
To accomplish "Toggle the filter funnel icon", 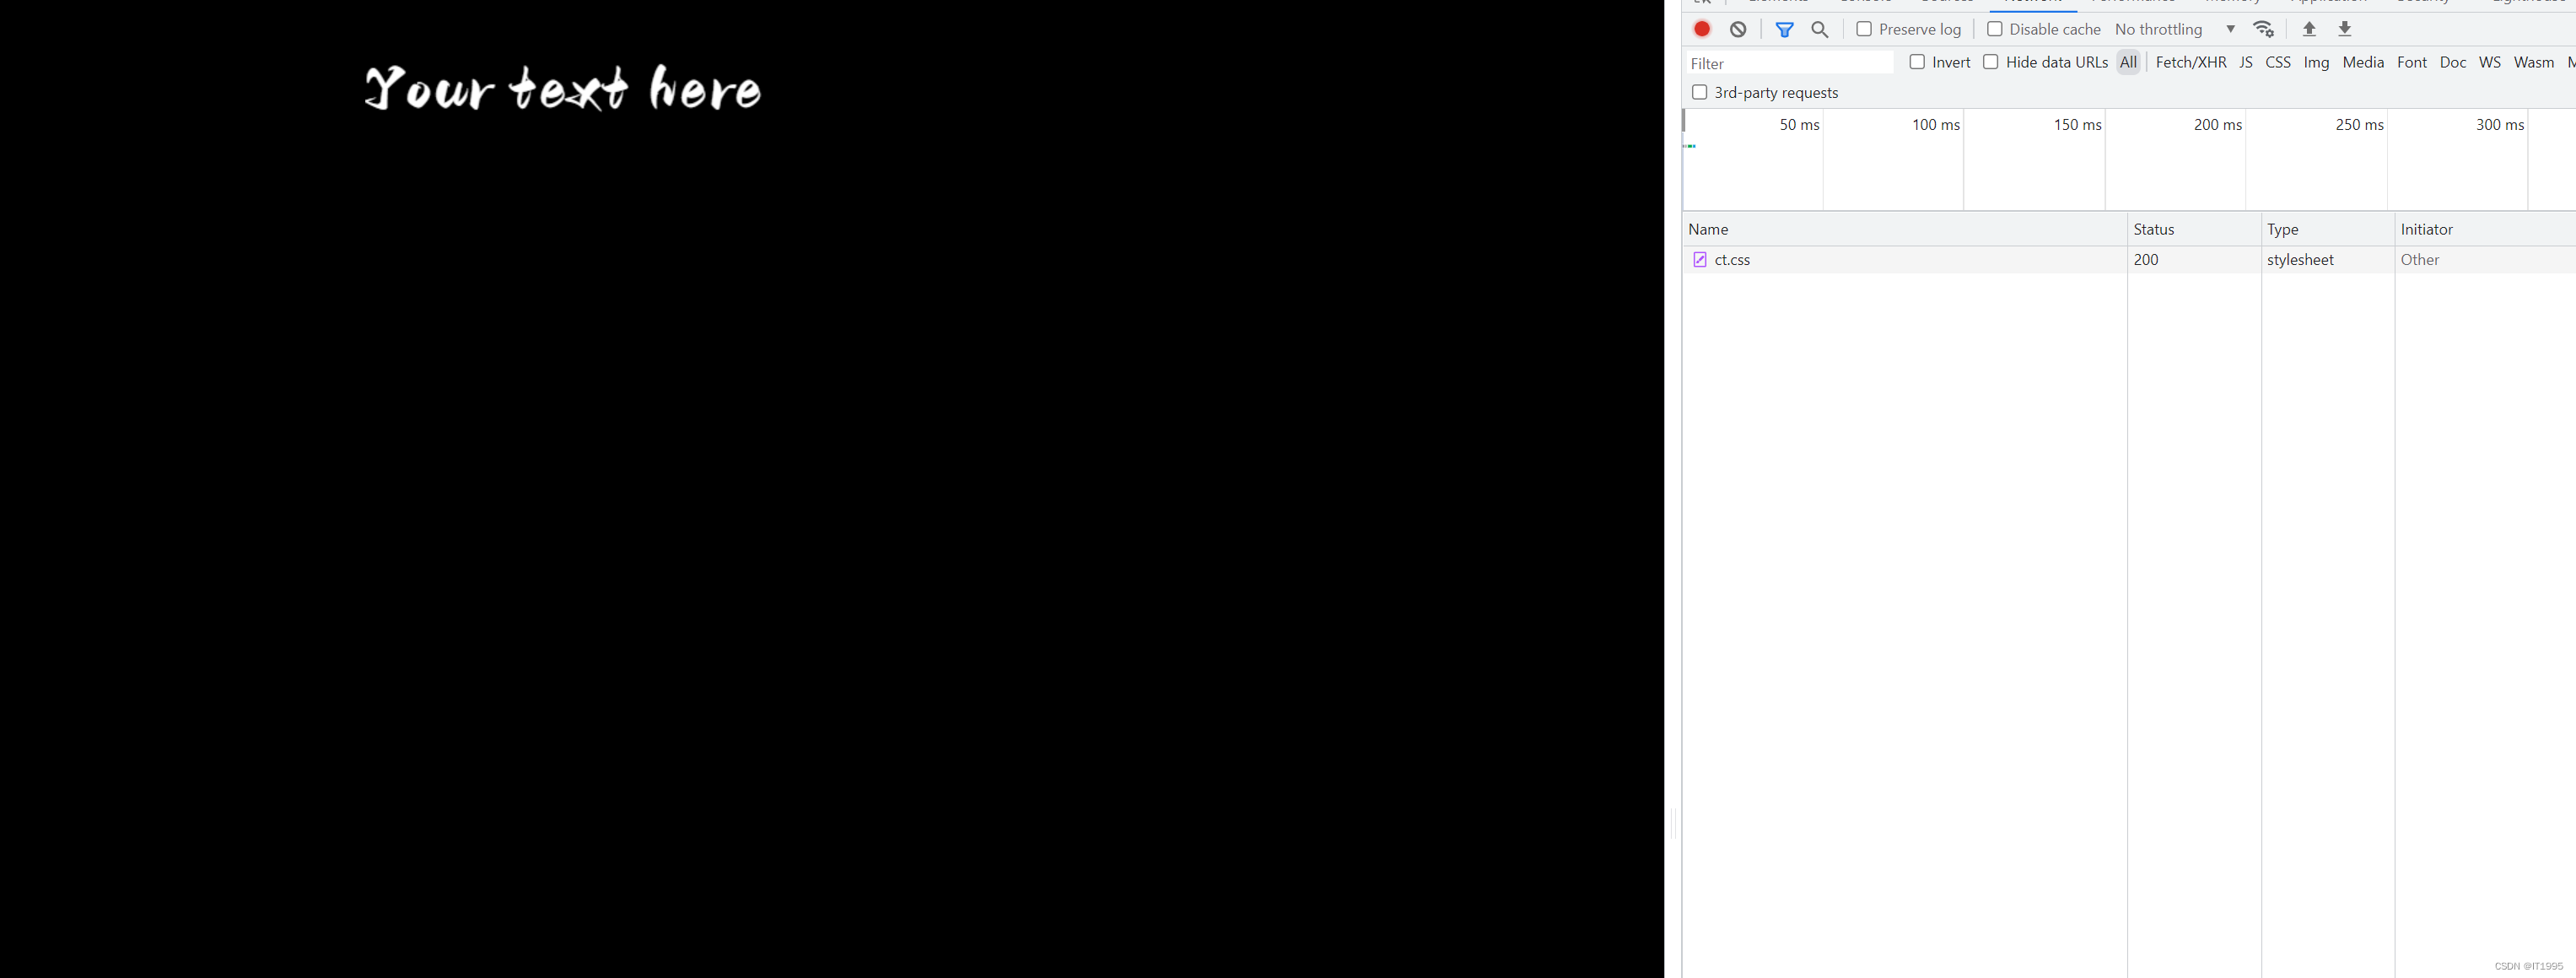I will tap(1784, 29).
